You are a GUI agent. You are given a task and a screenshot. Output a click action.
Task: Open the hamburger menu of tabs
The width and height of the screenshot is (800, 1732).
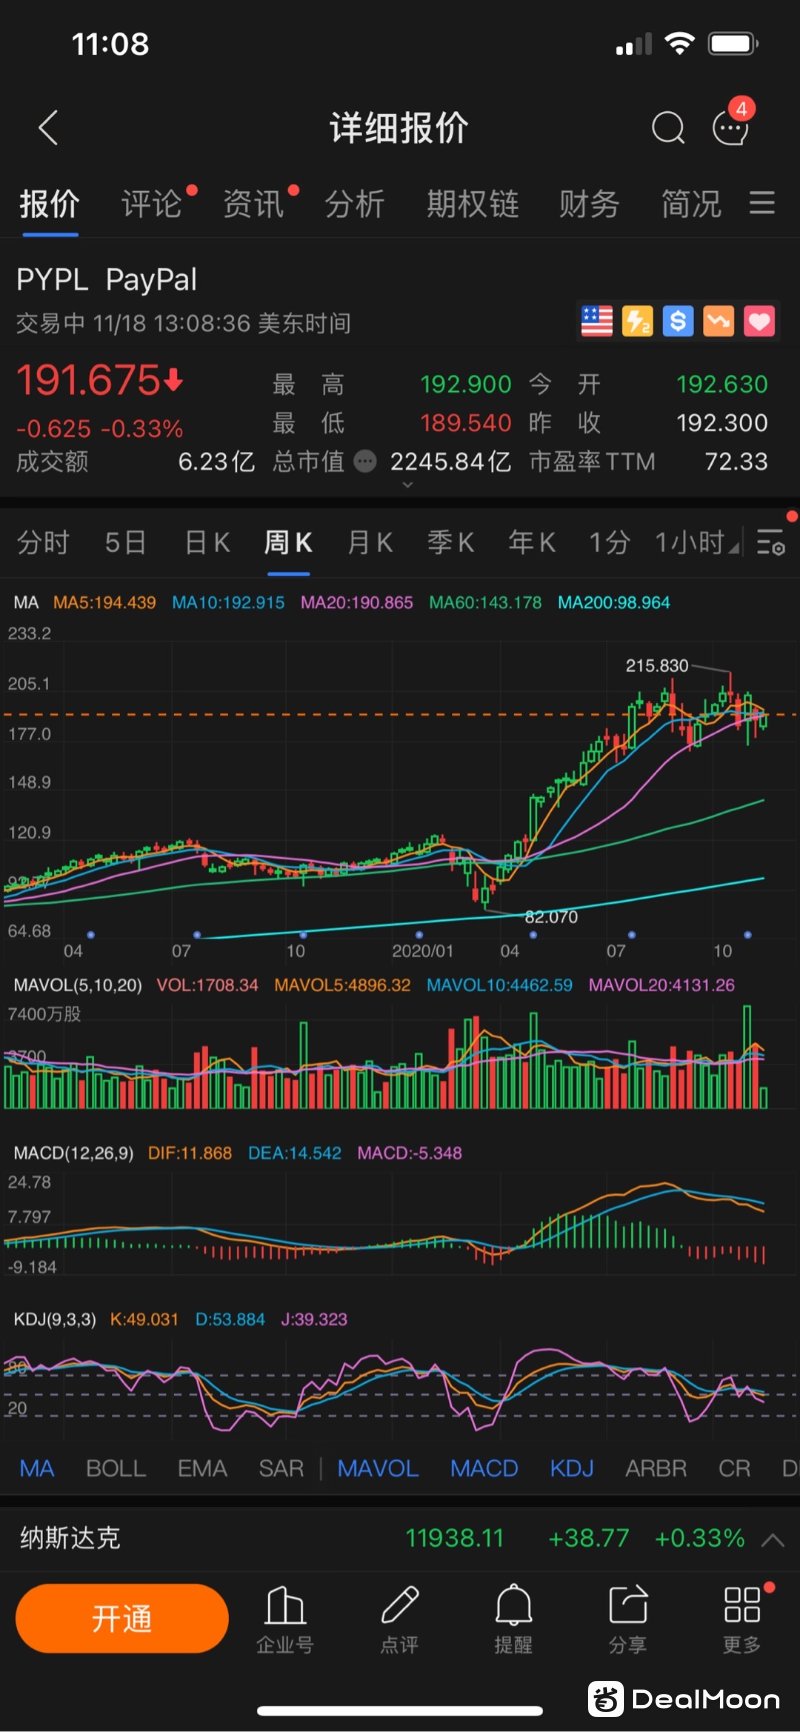tap(763, 203)
